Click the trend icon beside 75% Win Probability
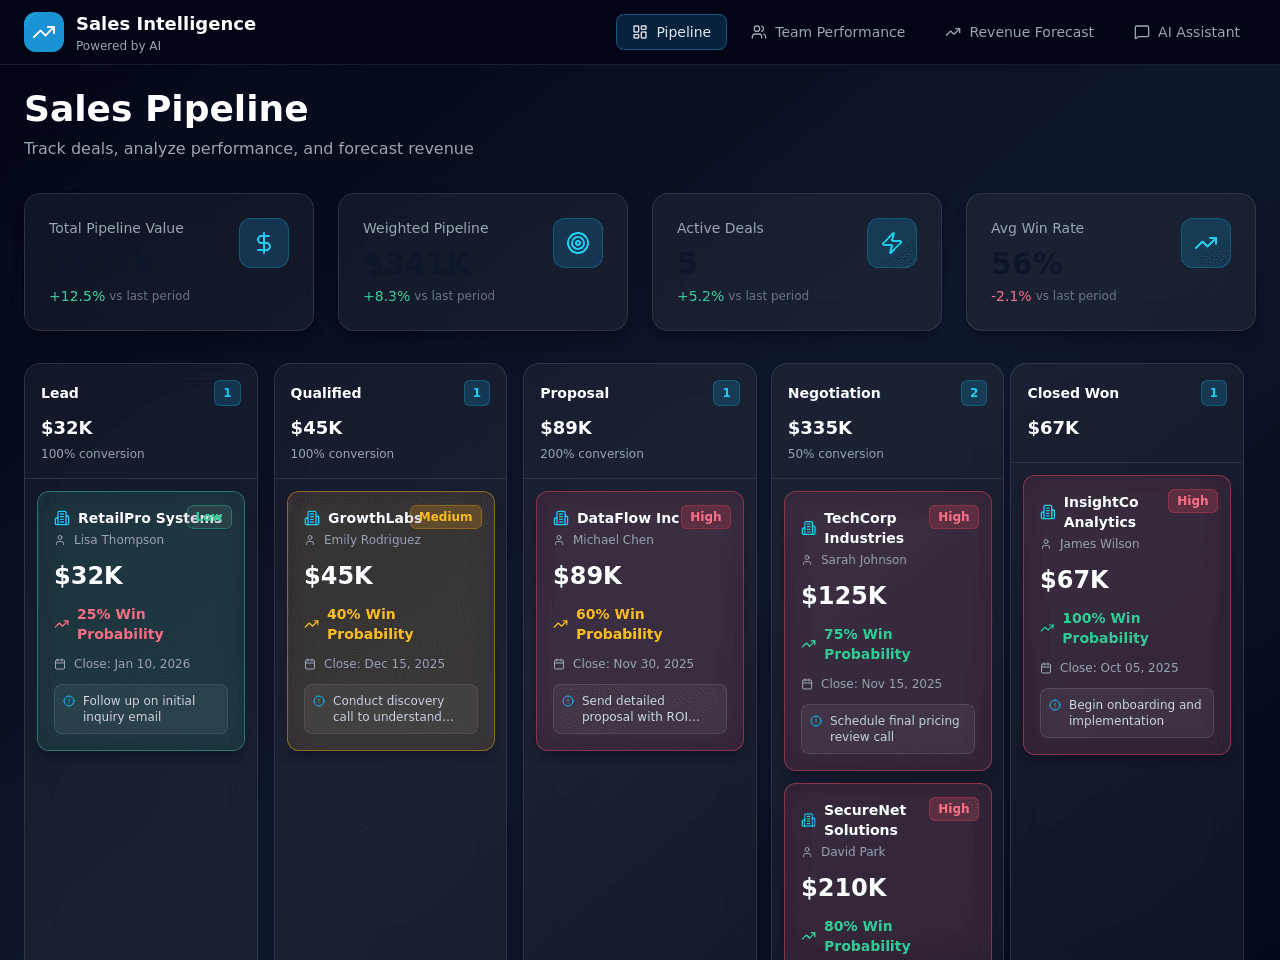This screenshot has width=1280, height=960. (809, 644)
